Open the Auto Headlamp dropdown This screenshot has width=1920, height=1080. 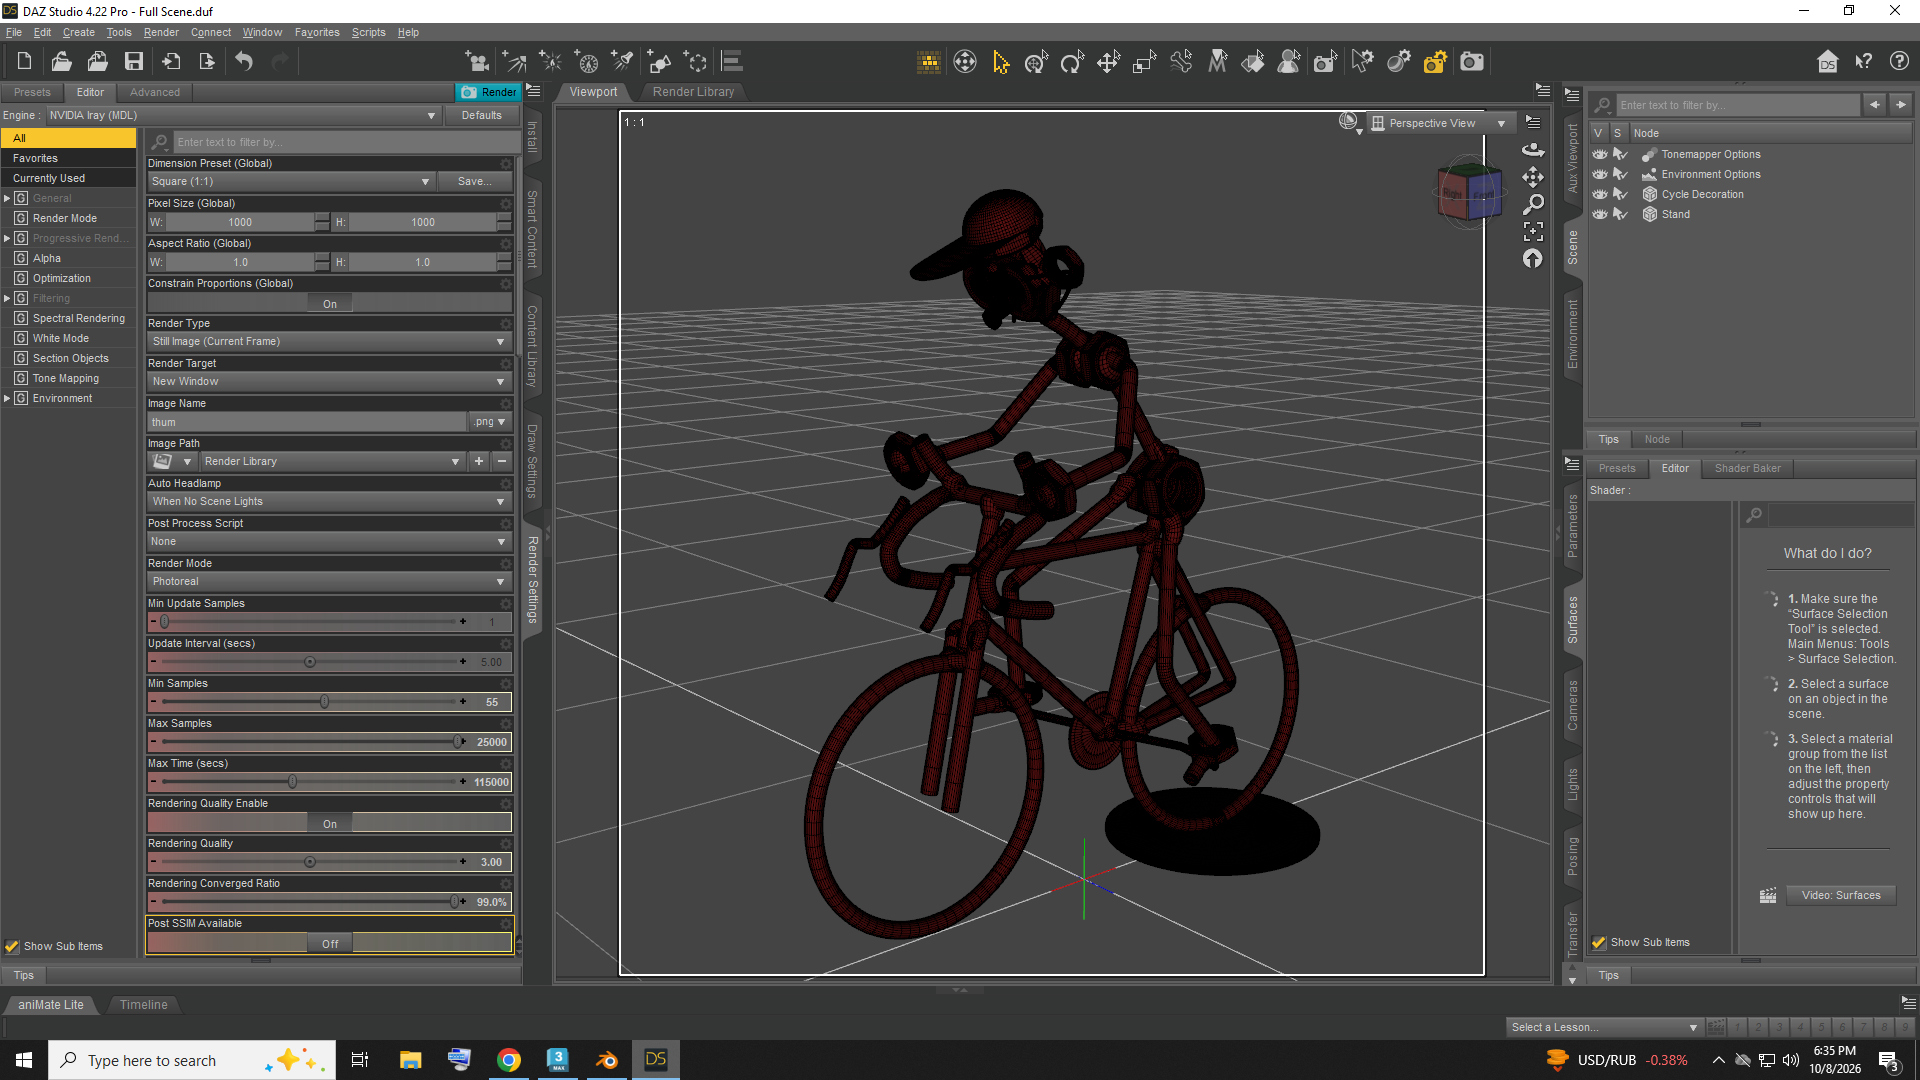(x=329, y=502)
